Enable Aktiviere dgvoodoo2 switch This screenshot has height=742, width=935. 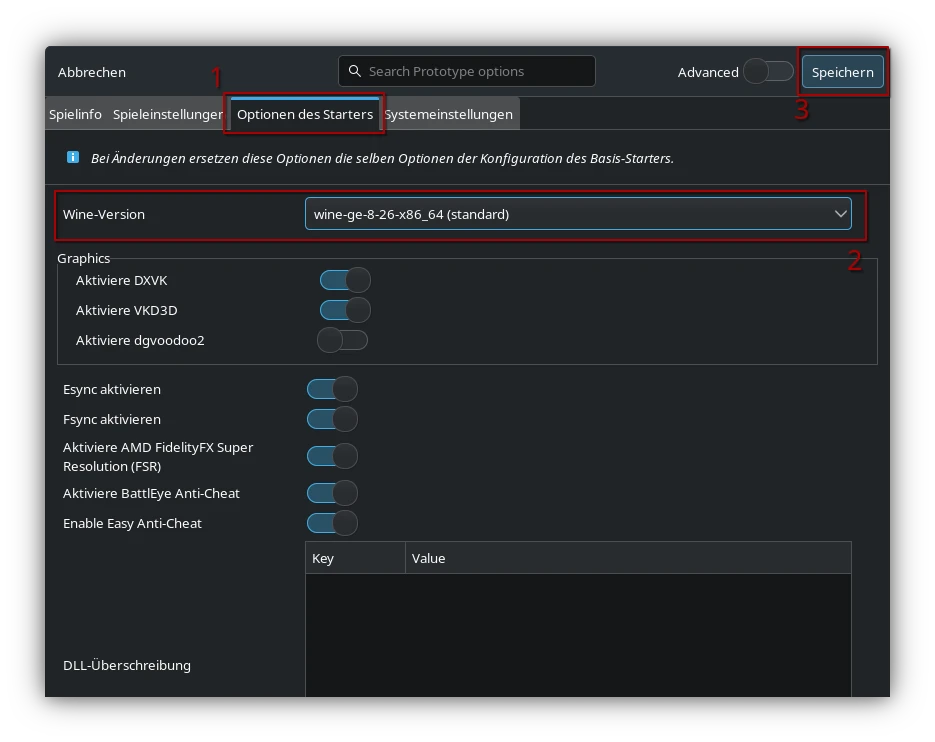point(343,340)
